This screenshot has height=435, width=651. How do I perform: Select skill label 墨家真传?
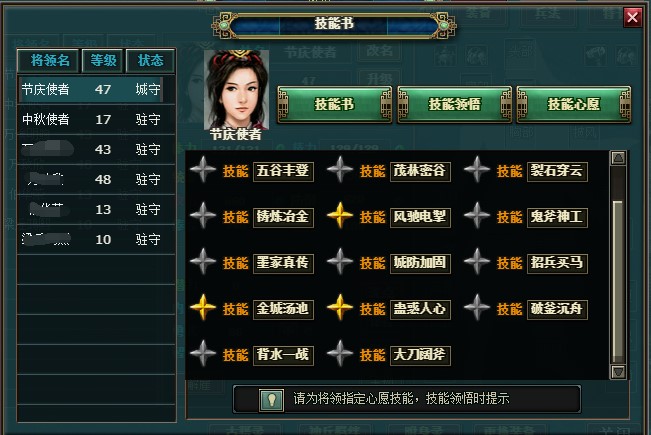point(283,263)
